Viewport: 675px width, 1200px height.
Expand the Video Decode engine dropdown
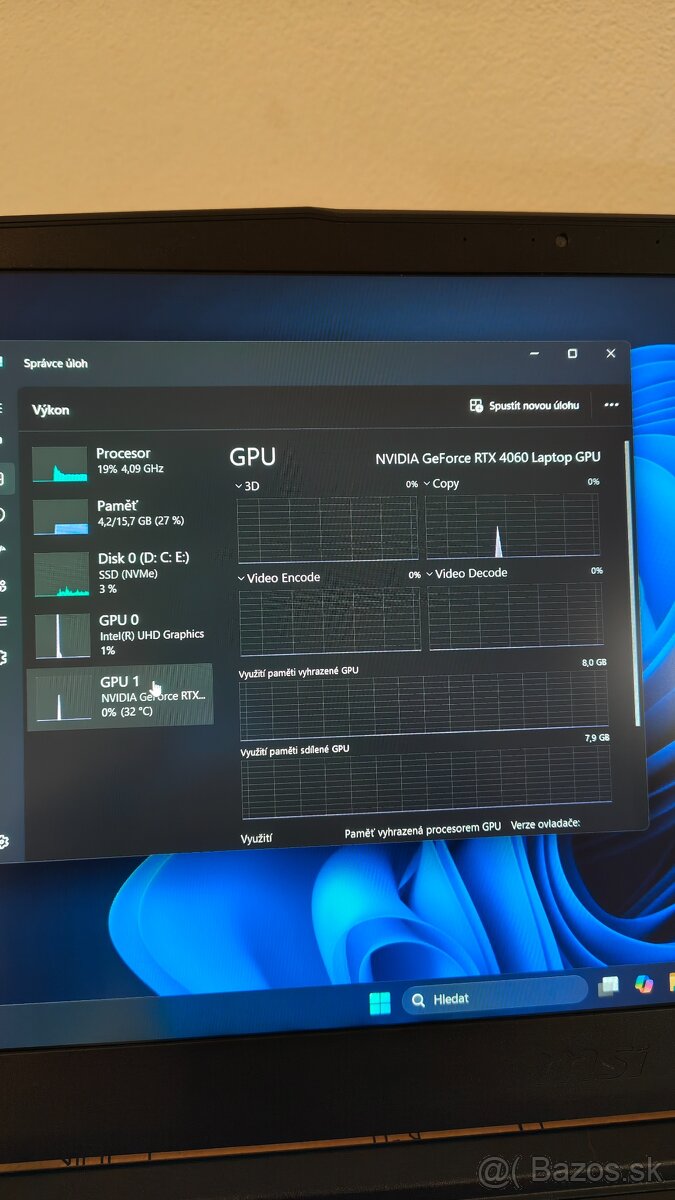tap(430, 574)
